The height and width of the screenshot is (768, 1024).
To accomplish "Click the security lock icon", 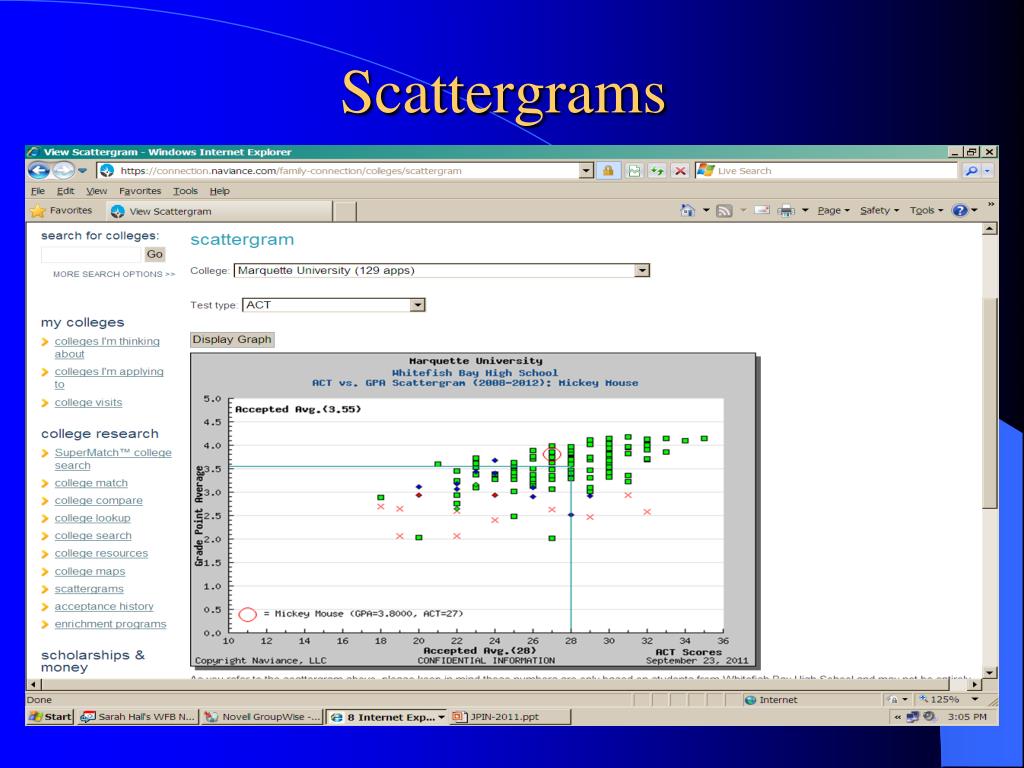I will [x=608, y=171].
